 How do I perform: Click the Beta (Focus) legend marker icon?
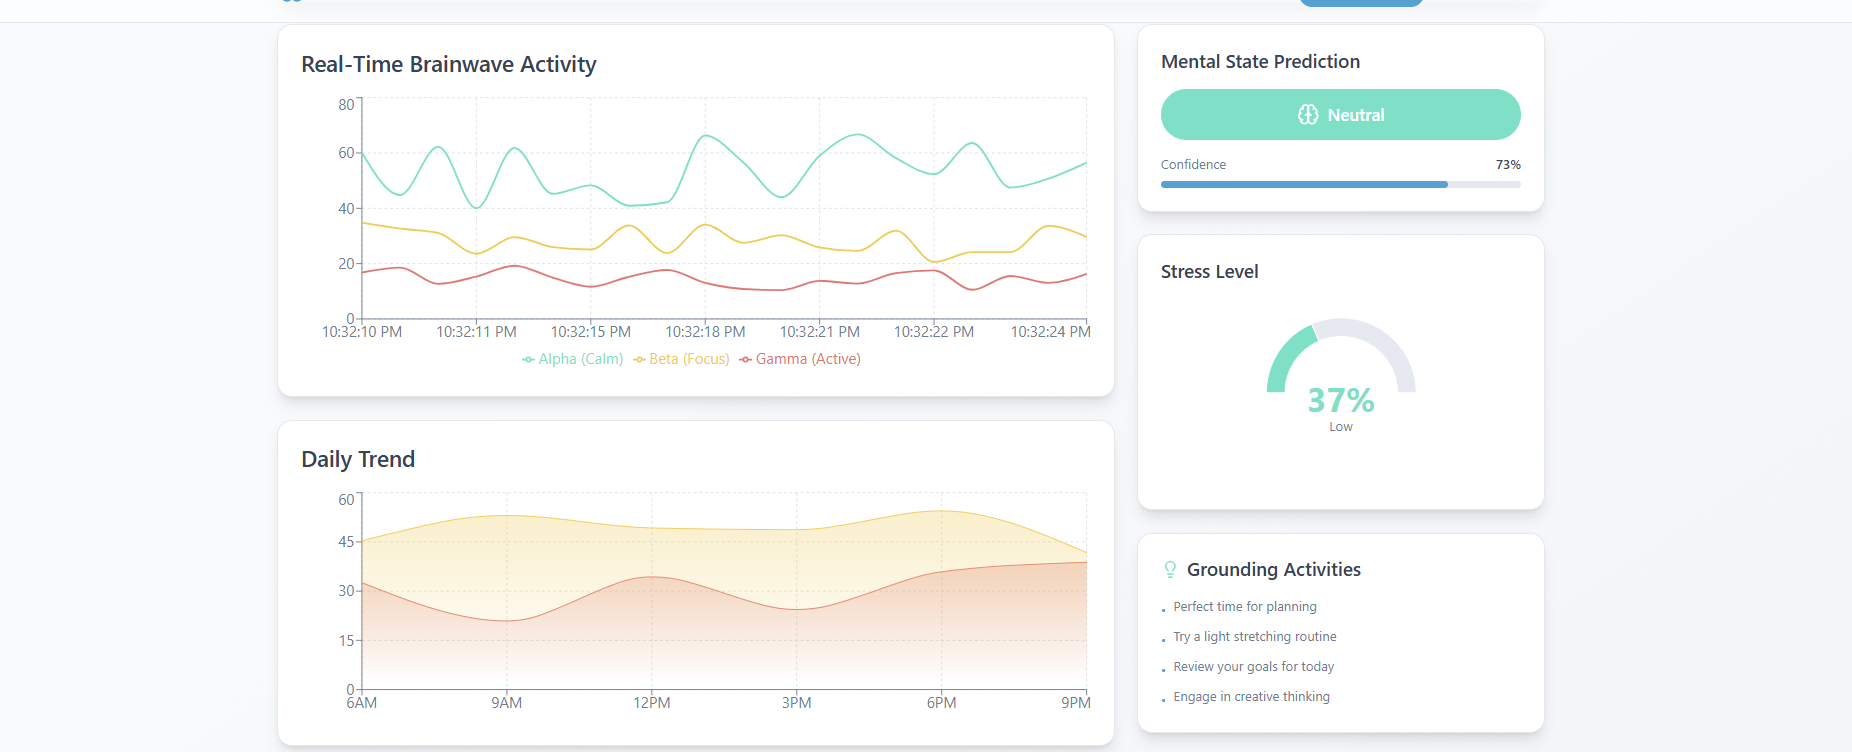639,360
